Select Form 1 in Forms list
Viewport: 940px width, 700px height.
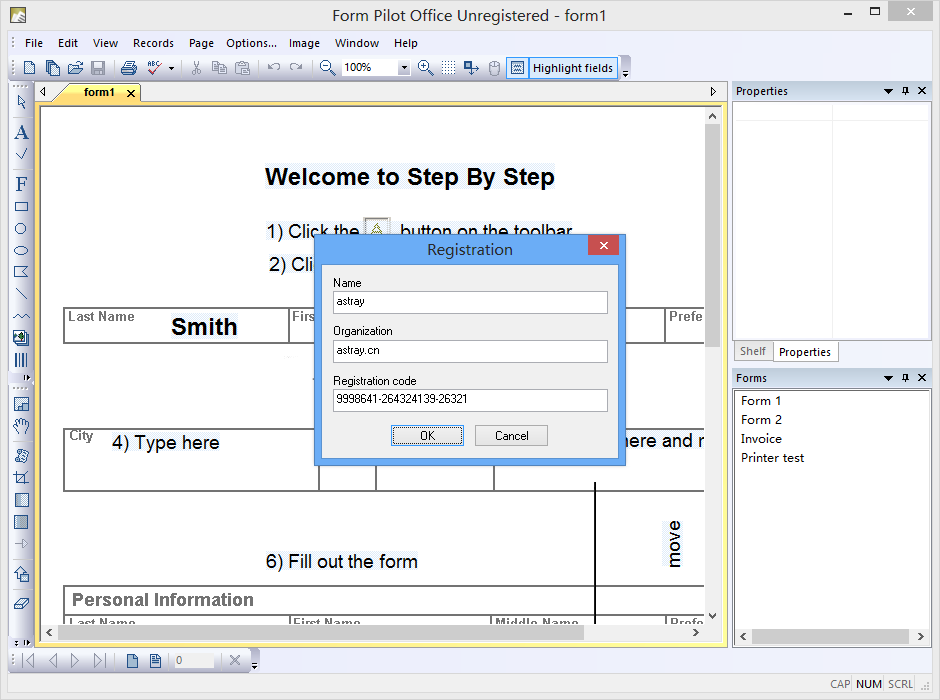click(x=761, y=401)
